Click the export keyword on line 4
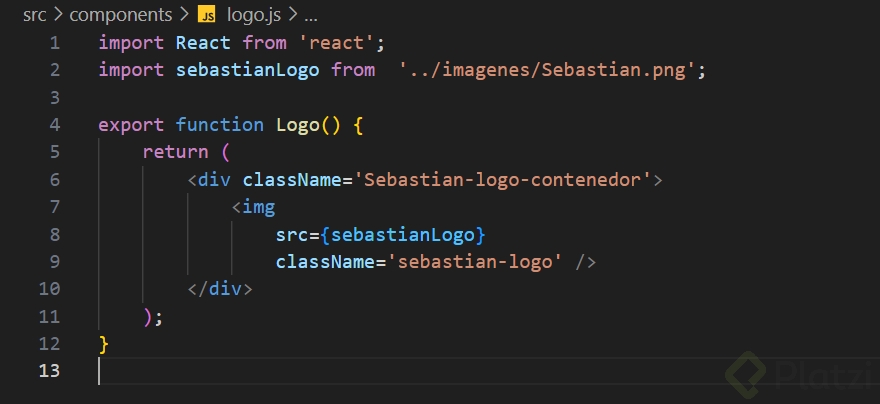 131,125
